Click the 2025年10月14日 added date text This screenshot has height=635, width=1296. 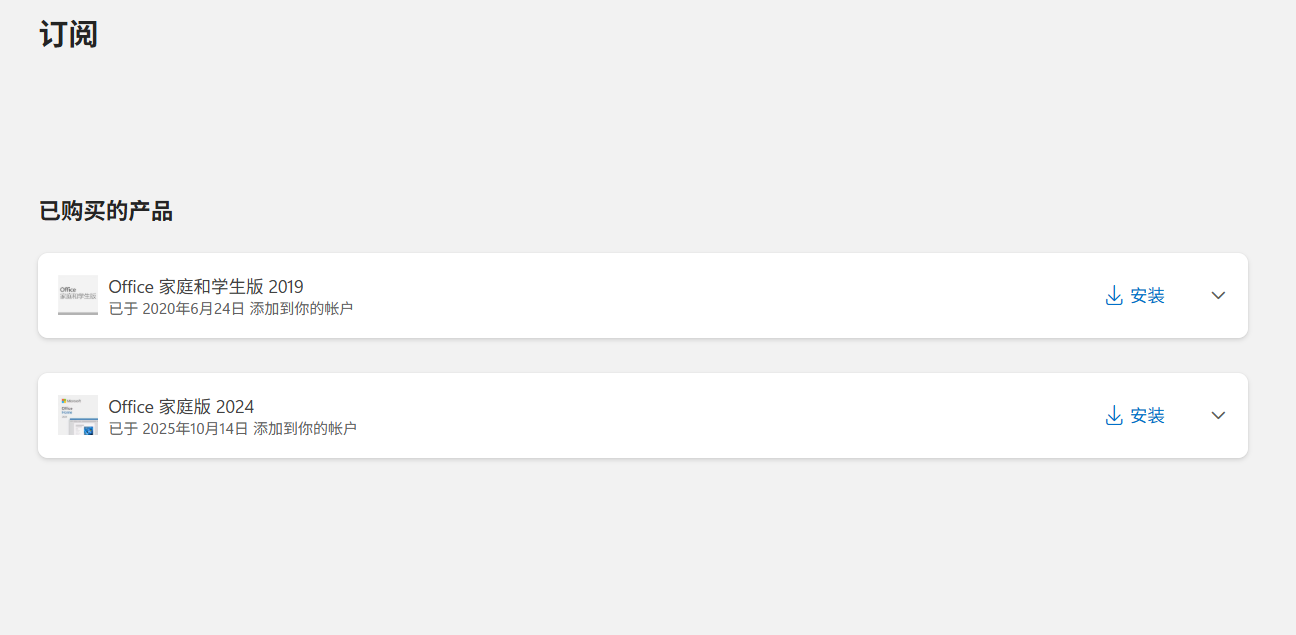point(195,429)
